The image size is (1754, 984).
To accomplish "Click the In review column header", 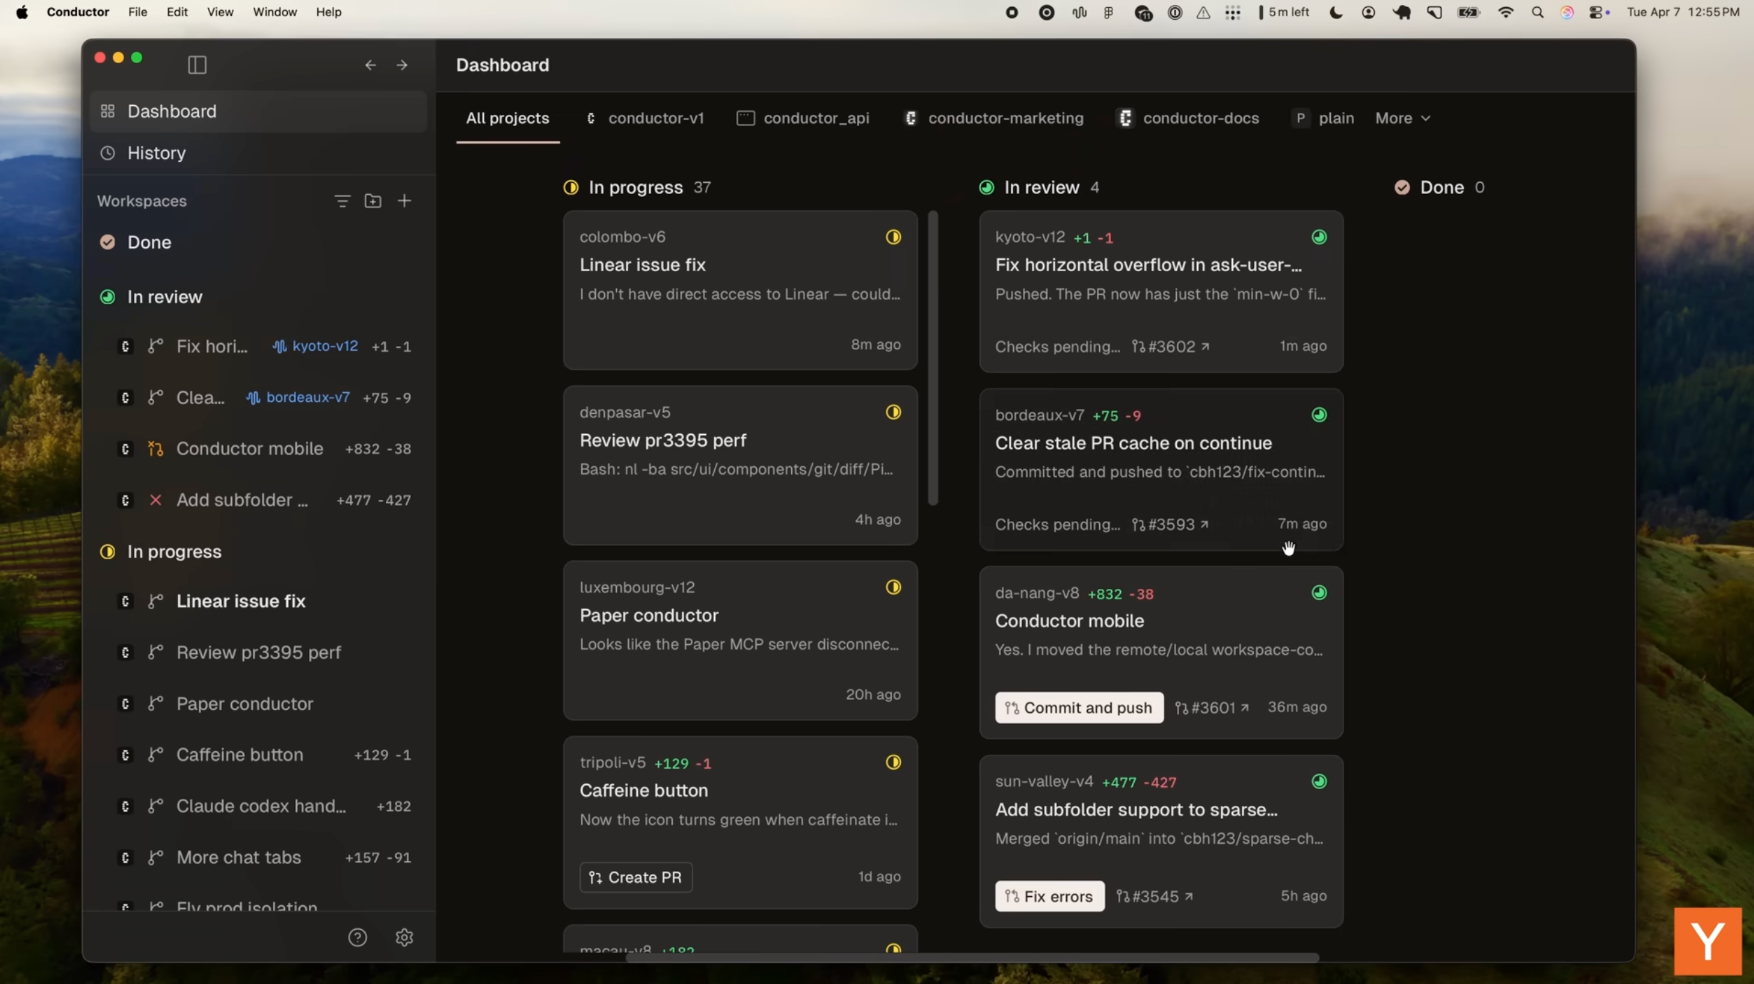I will 1041,187.
